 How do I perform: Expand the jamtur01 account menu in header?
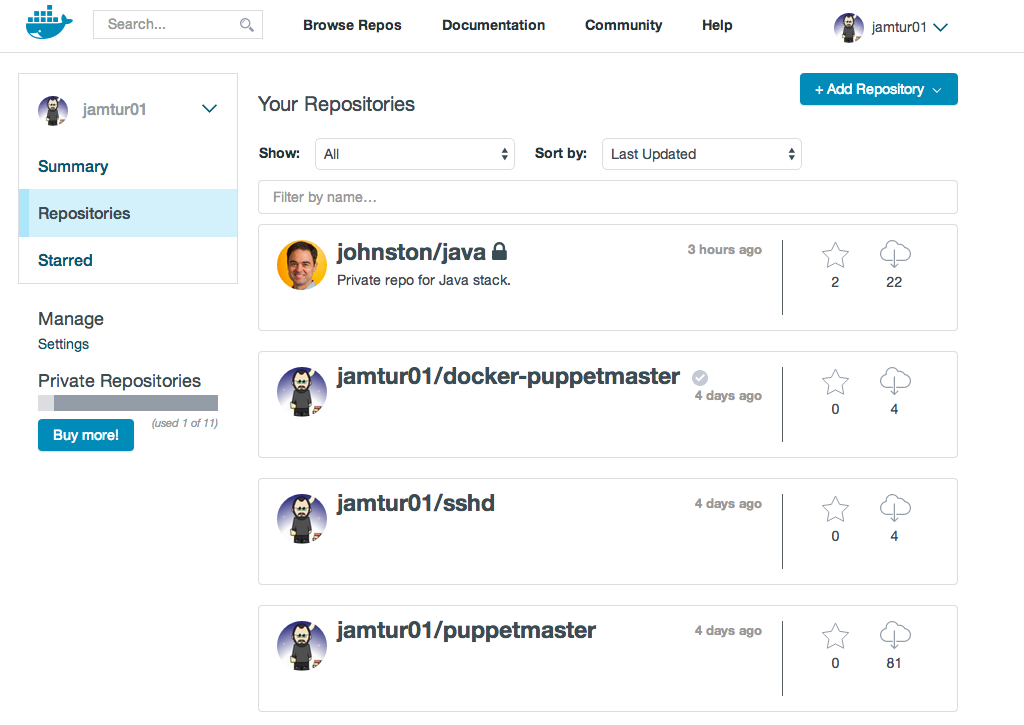click(940, 27)
